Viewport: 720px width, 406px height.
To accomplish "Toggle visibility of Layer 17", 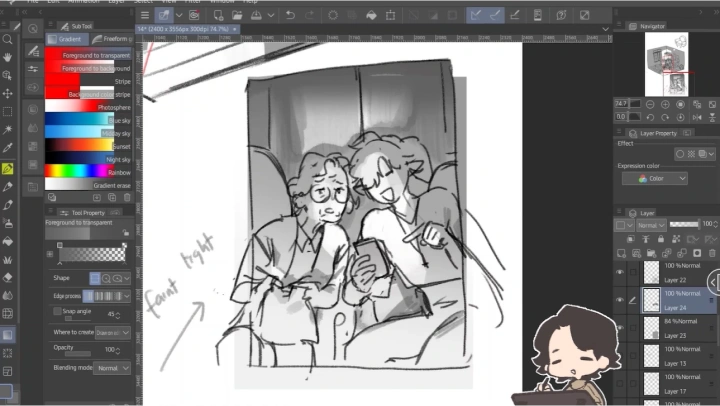I will (x=620, y=383).
